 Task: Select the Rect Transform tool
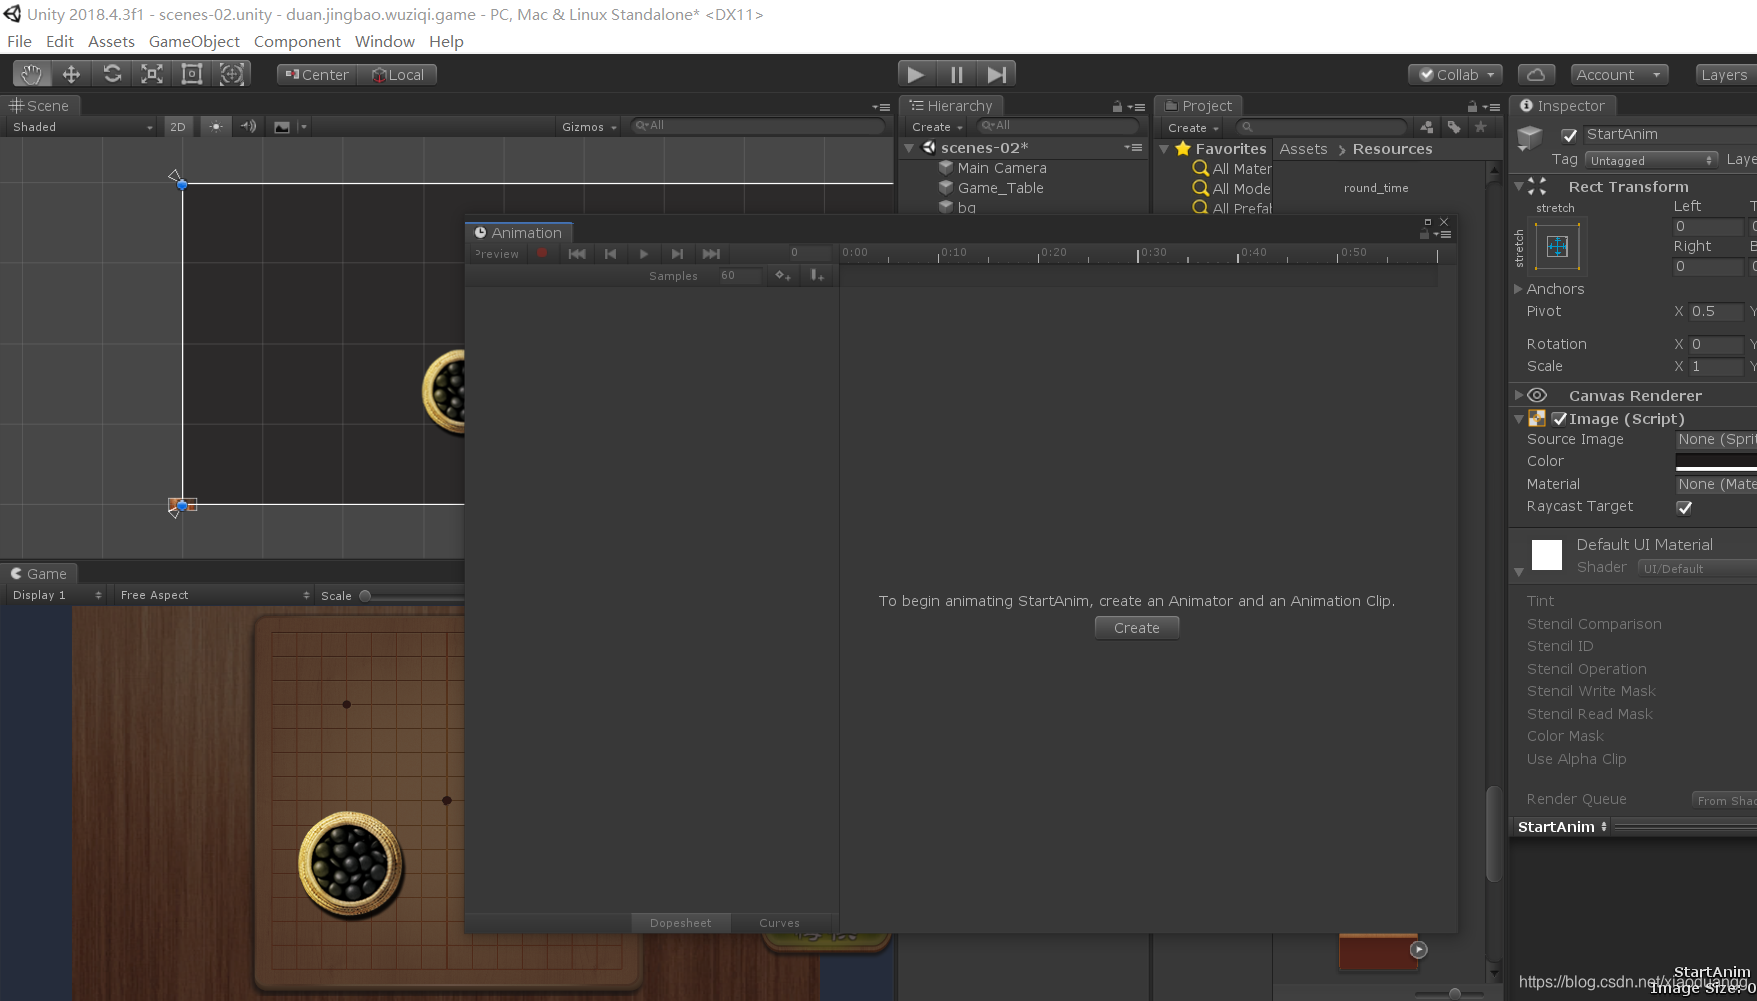[x=192, y=74]
